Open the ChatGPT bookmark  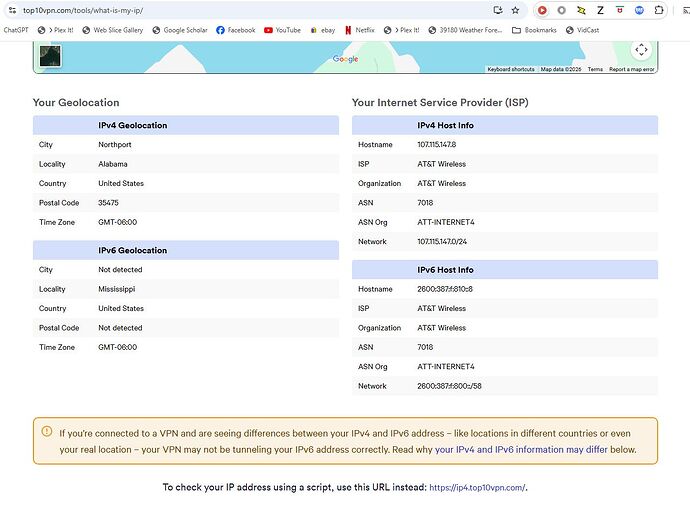pyautogui.click(x=16, y=30)
